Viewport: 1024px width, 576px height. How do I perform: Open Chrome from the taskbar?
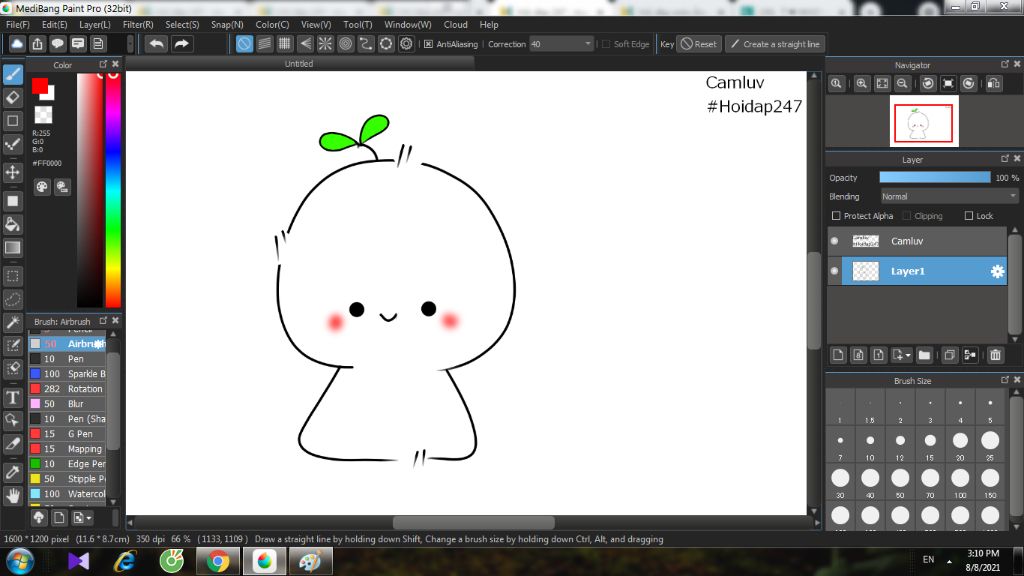point(218,561)
